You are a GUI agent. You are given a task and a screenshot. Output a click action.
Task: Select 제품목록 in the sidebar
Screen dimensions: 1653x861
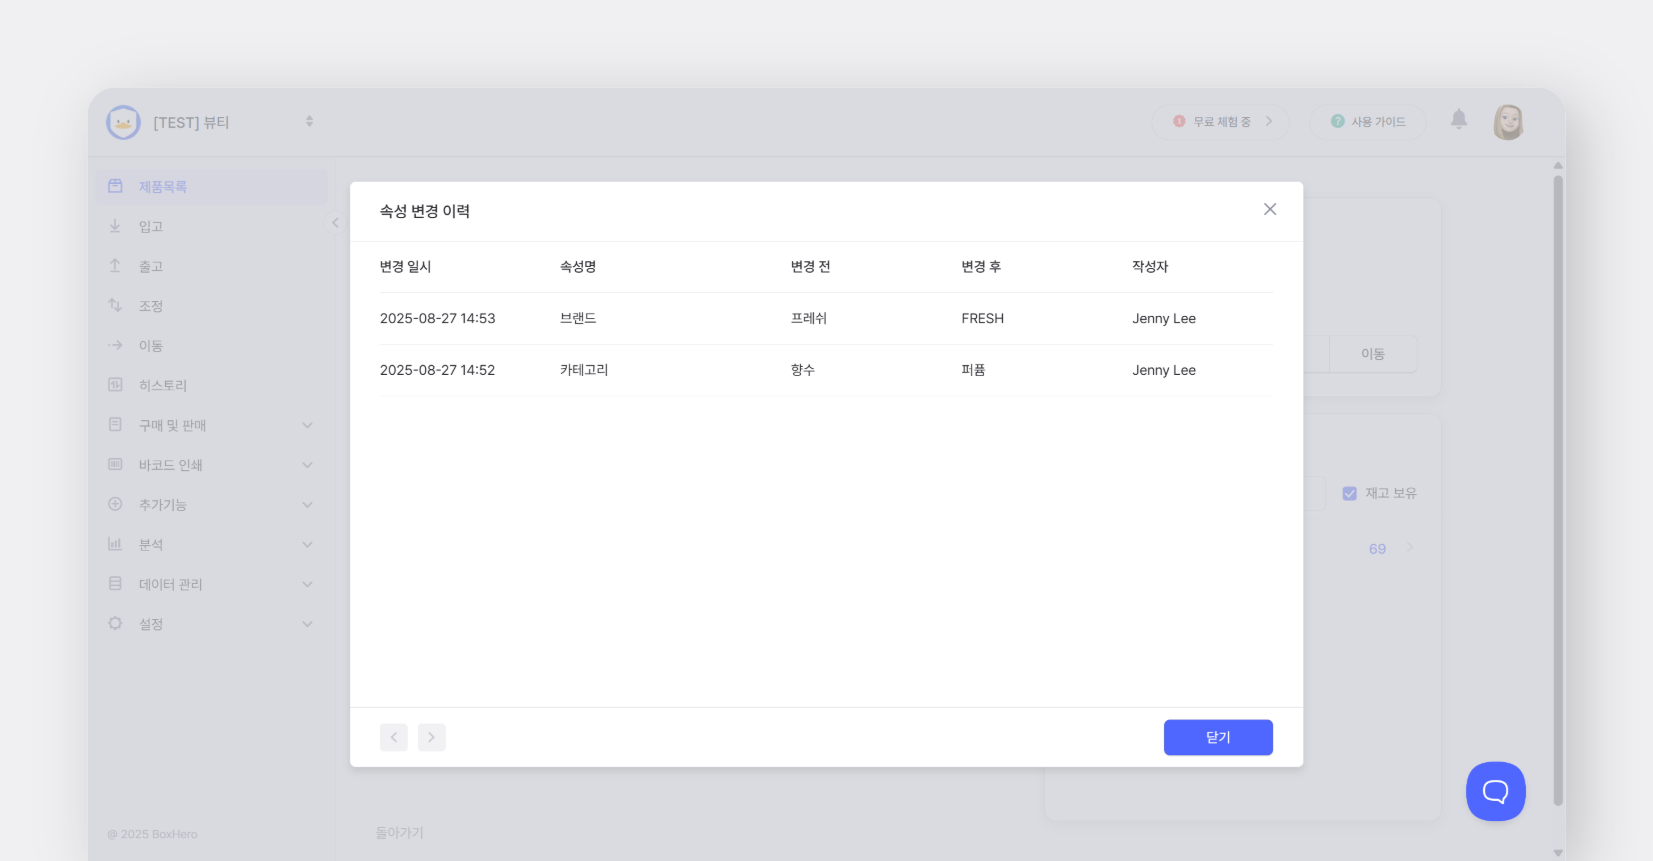click(212, 187)
